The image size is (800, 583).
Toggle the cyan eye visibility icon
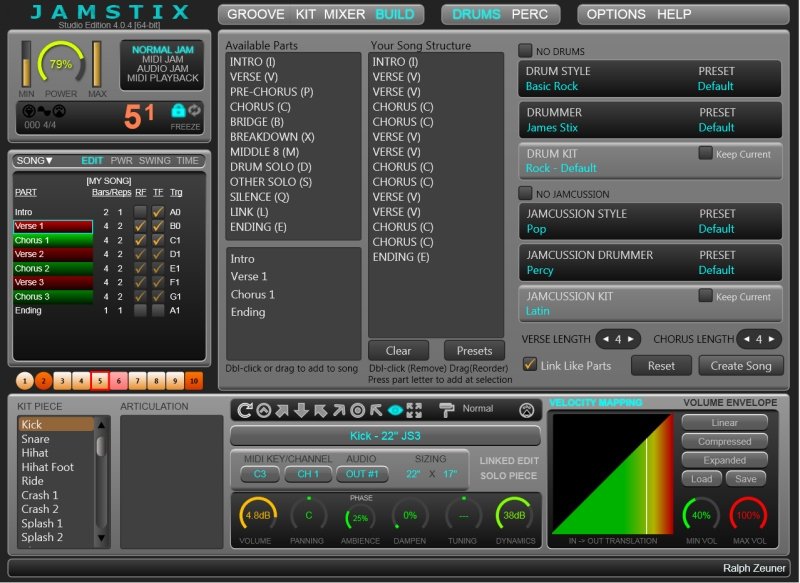click(395, 410)
